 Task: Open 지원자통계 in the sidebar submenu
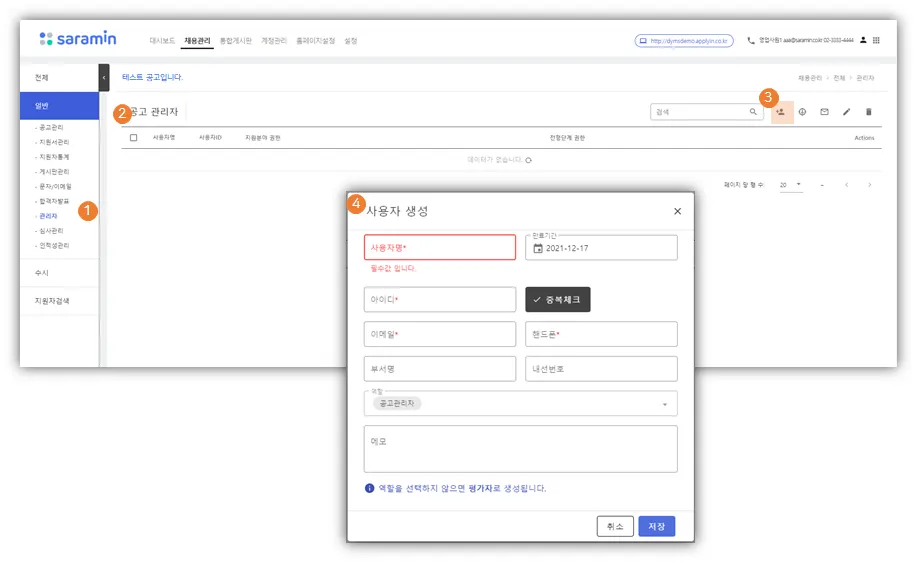[x=54, y=157]
